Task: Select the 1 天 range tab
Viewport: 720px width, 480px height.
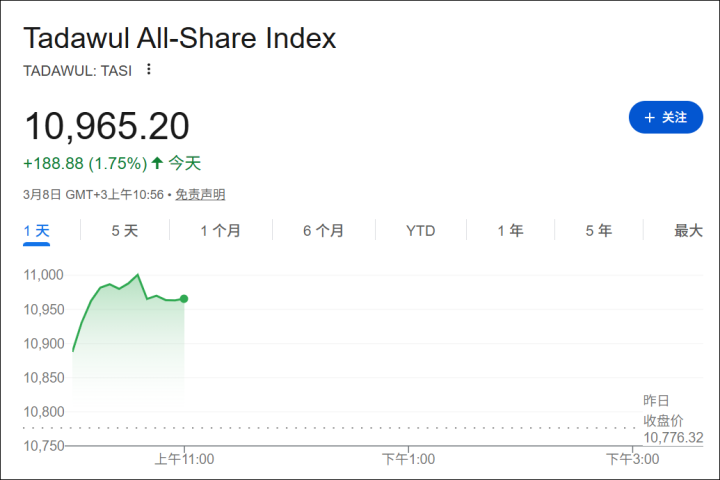Action: pos(37,231)
